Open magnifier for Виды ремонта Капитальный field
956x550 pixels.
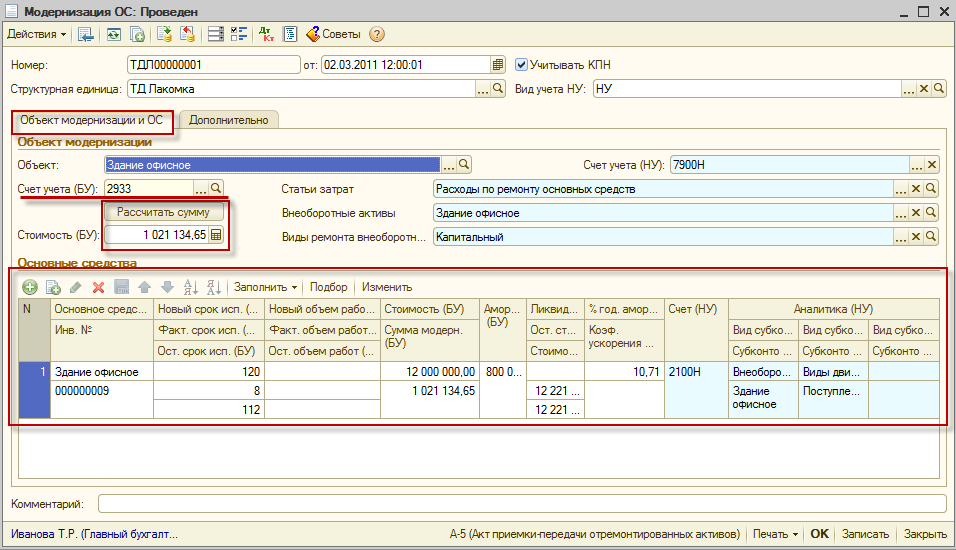(931, 237)
